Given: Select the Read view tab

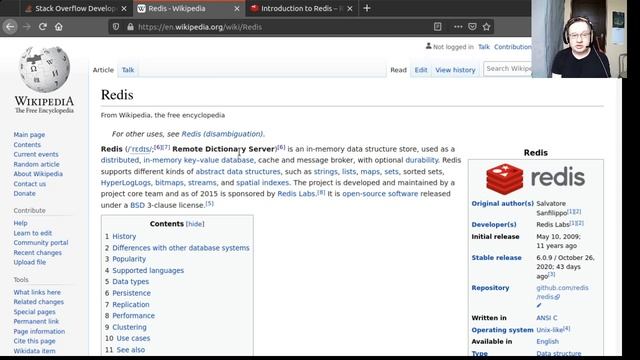Looking at the screenshot, I should click(x=398, y=70).
